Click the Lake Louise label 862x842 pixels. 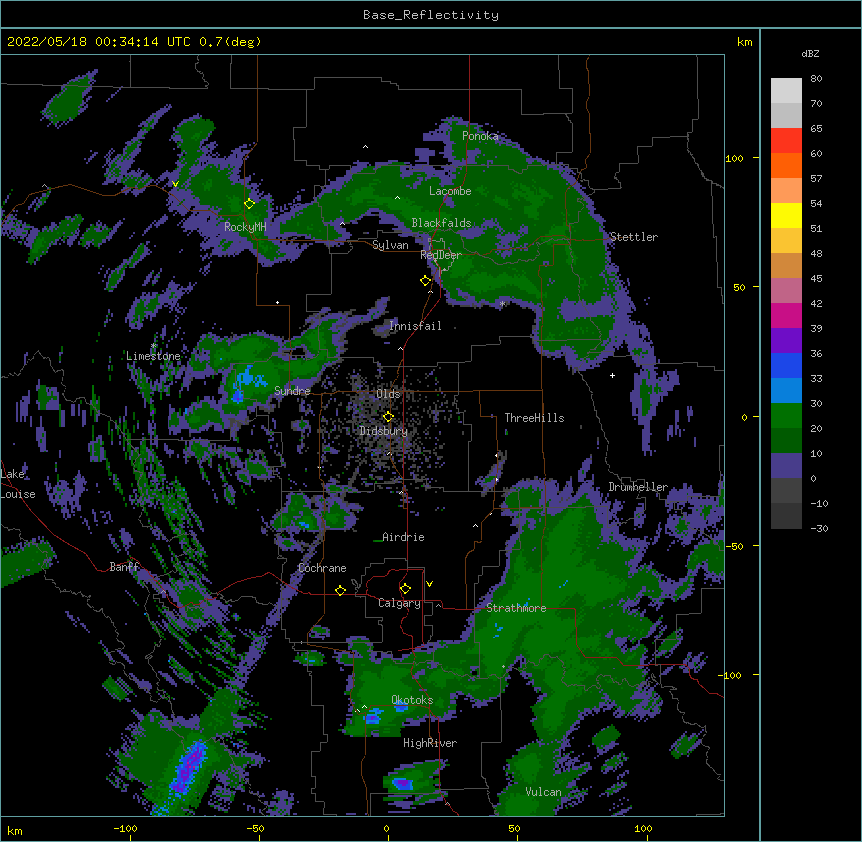18,484
